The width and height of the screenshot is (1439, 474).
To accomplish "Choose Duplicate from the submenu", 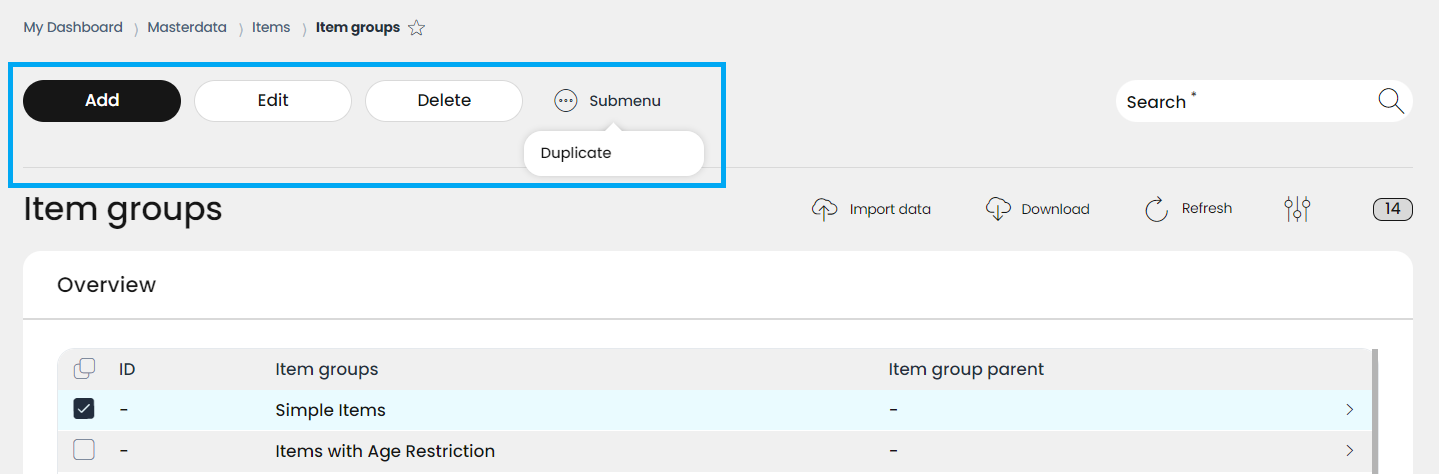I will coord(576,153).
